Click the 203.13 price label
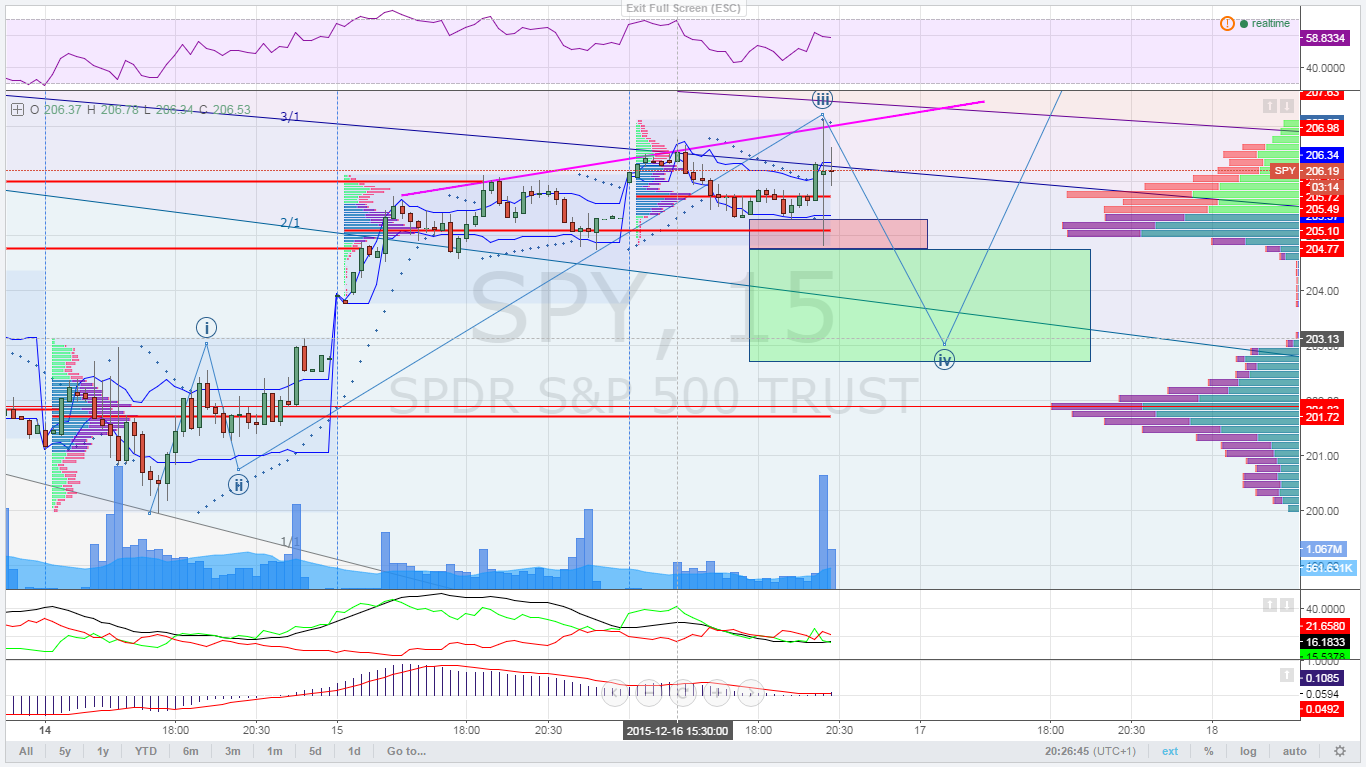Image resolution: width=1366 pixels, height=767 pixels. (x=1321, y=339)
